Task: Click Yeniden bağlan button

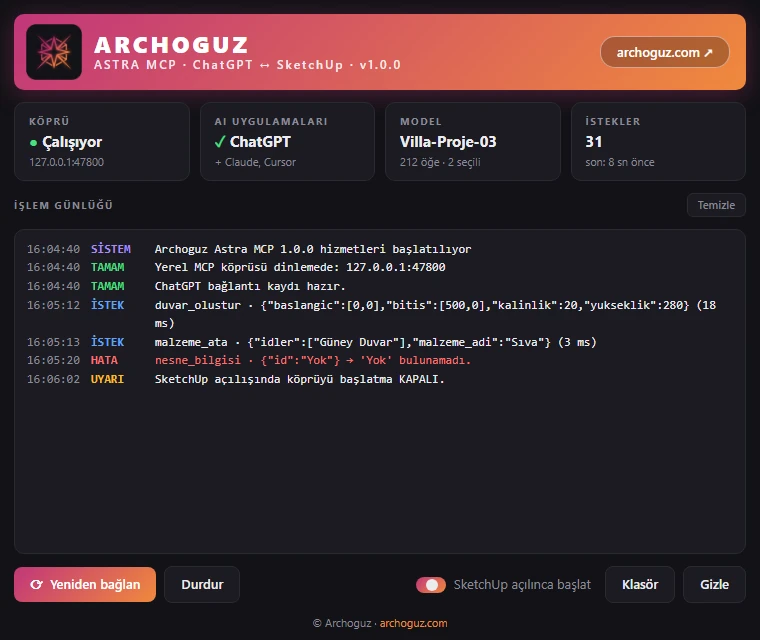Action: pos(85,585)
